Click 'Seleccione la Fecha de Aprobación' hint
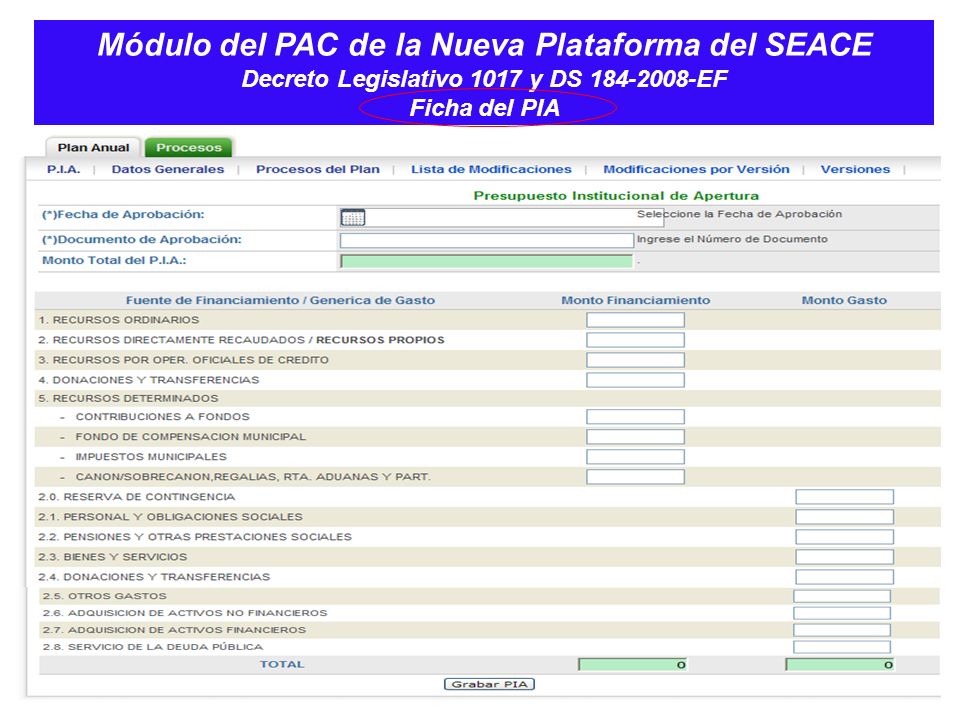Screen dimensions: 960x720 740,214
